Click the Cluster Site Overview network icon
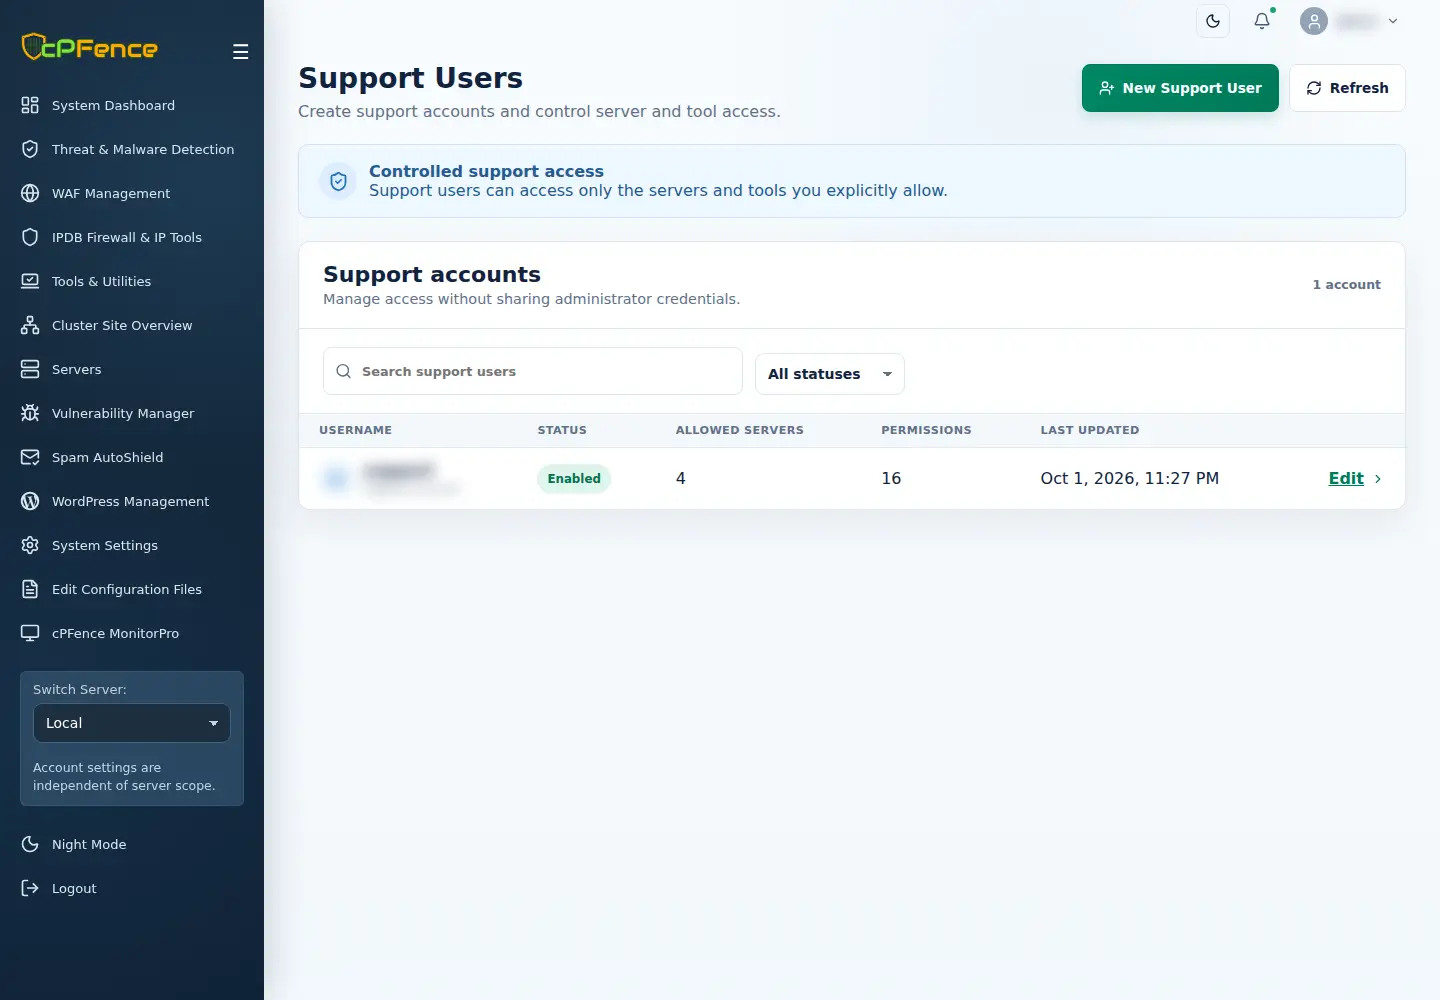This screenshot has height=1000, width=1440. (30, 325)
